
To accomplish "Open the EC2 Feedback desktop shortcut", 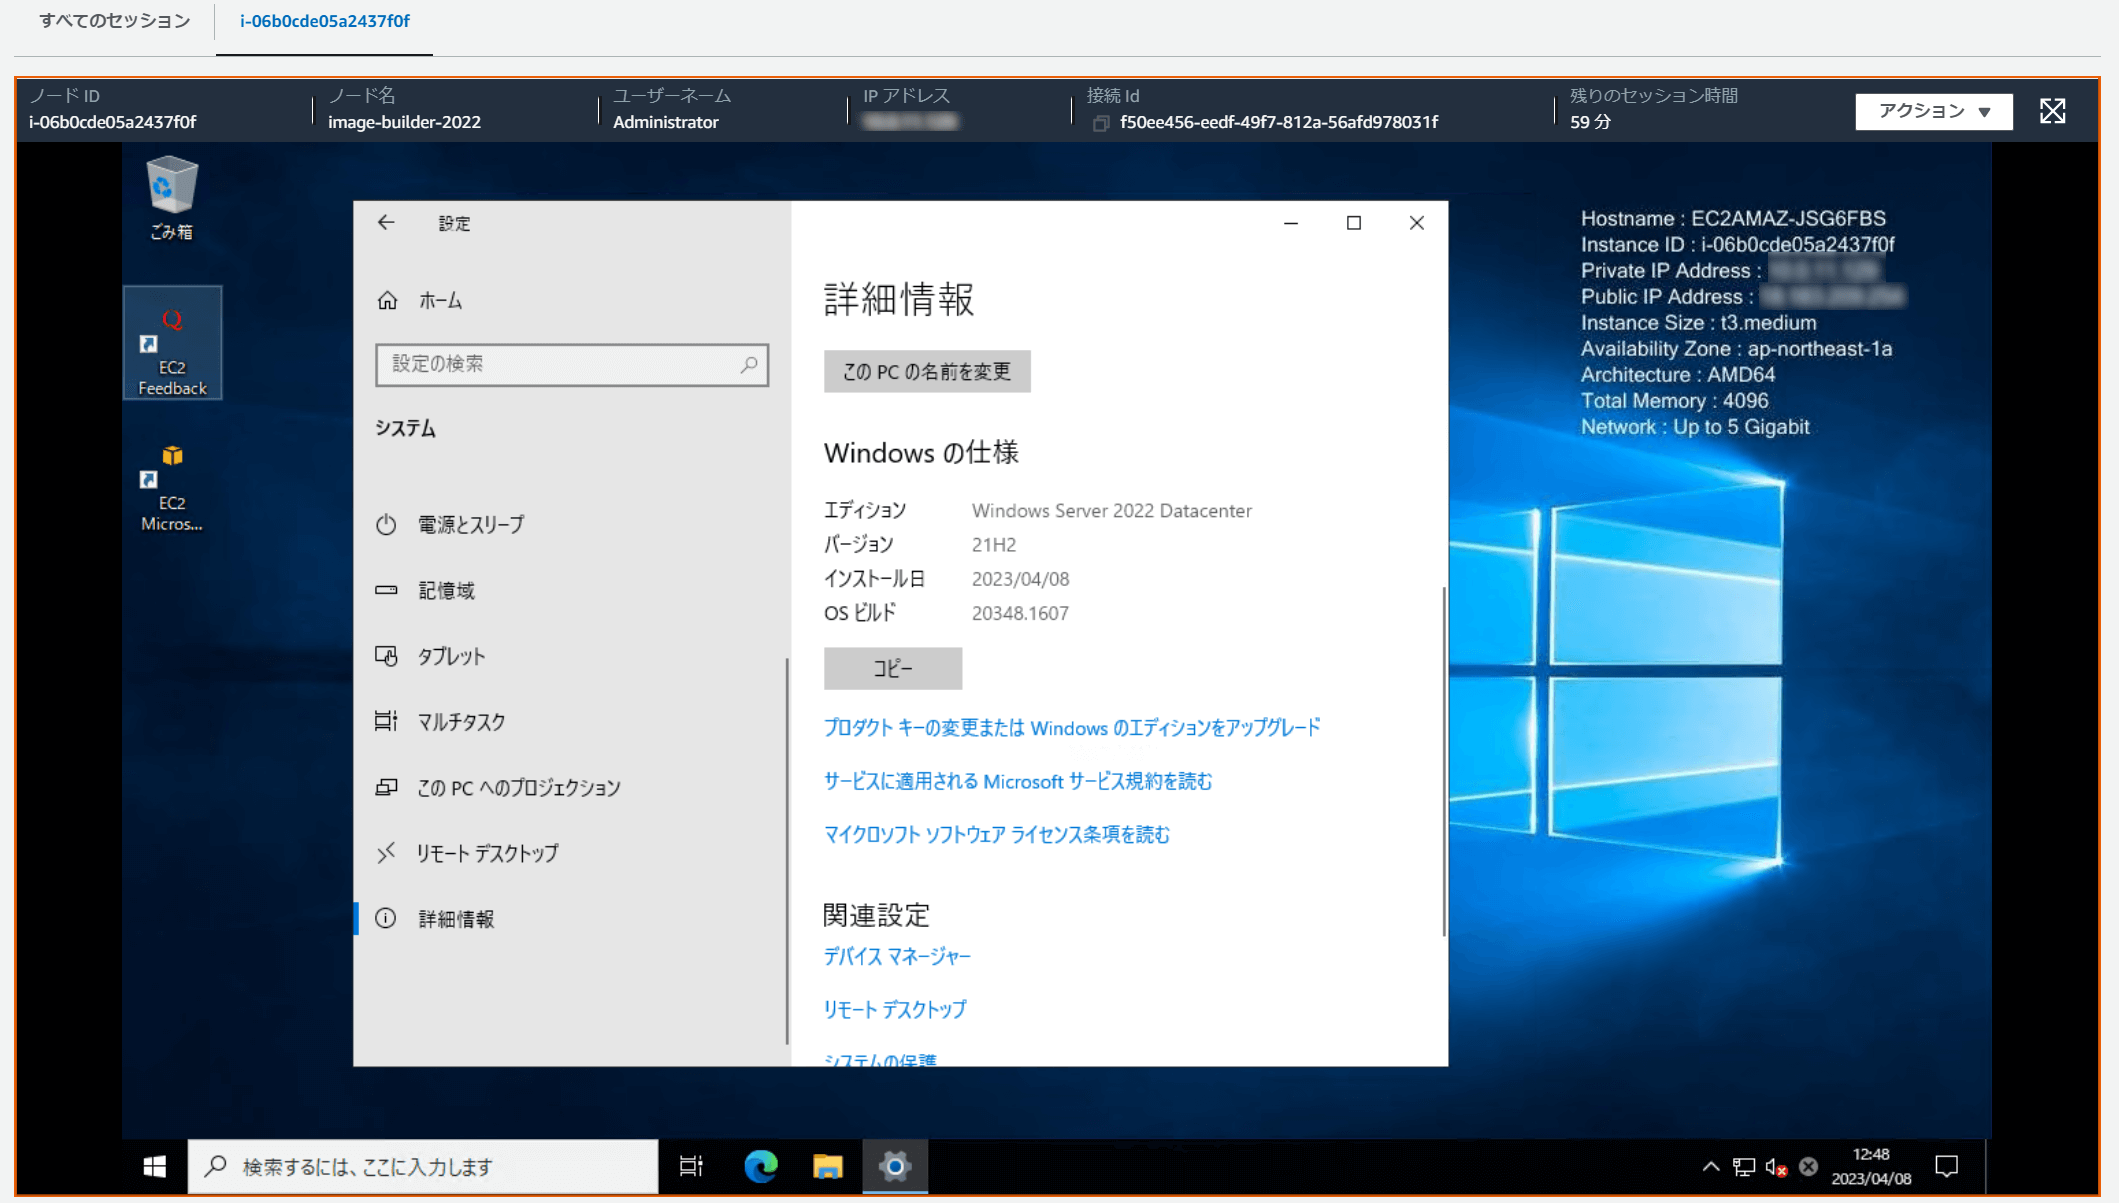I will pyautogui.click(x=172, y=344).
